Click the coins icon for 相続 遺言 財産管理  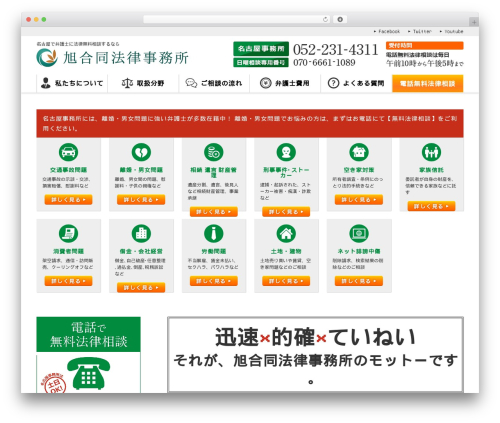[x=214, y=152]
